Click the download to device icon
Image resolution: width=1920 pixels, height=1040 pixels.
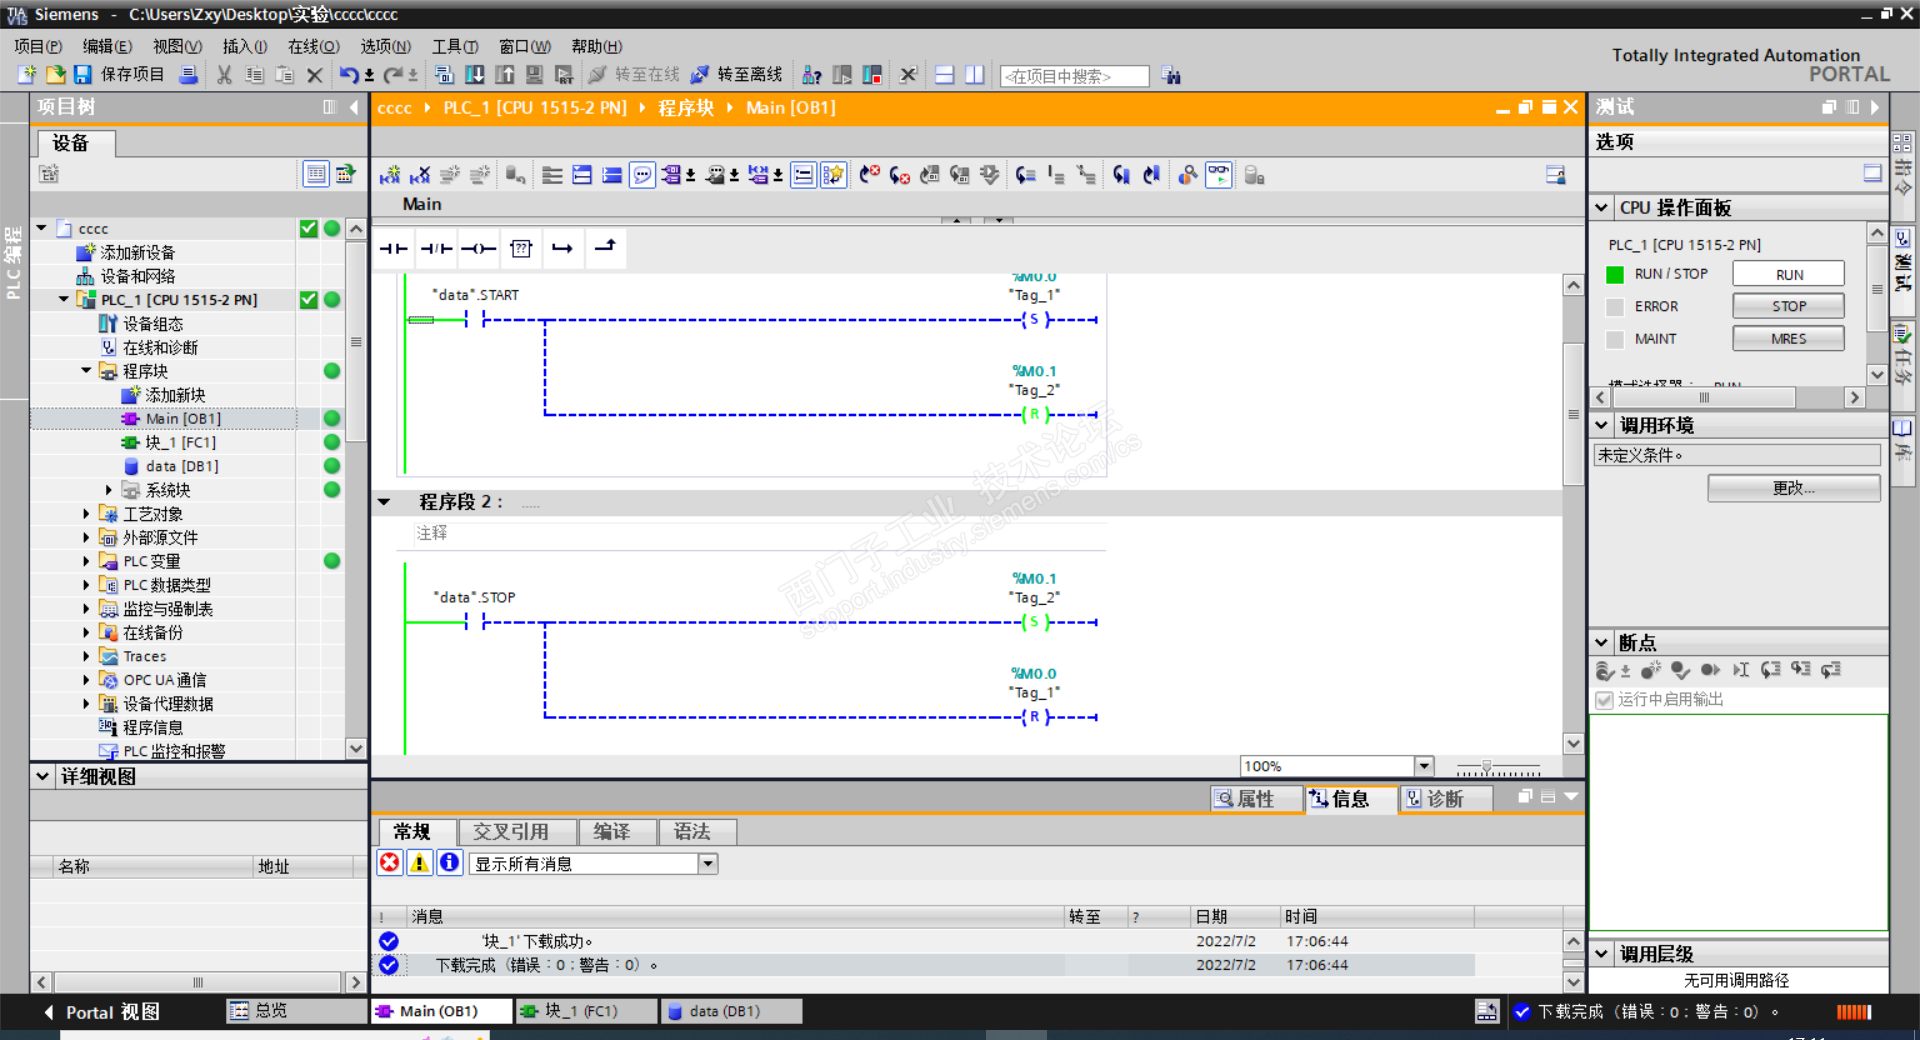[x=475, y=75]
